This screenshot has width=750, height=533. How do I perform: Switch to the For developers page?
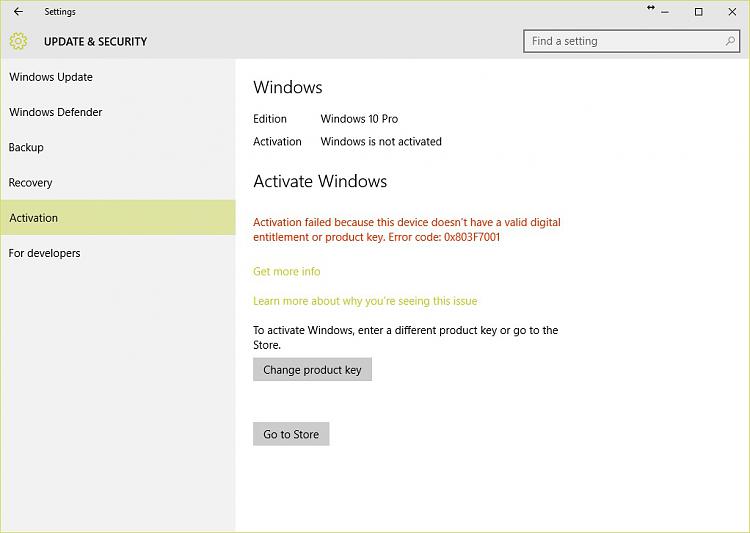(x=44, y=253)
